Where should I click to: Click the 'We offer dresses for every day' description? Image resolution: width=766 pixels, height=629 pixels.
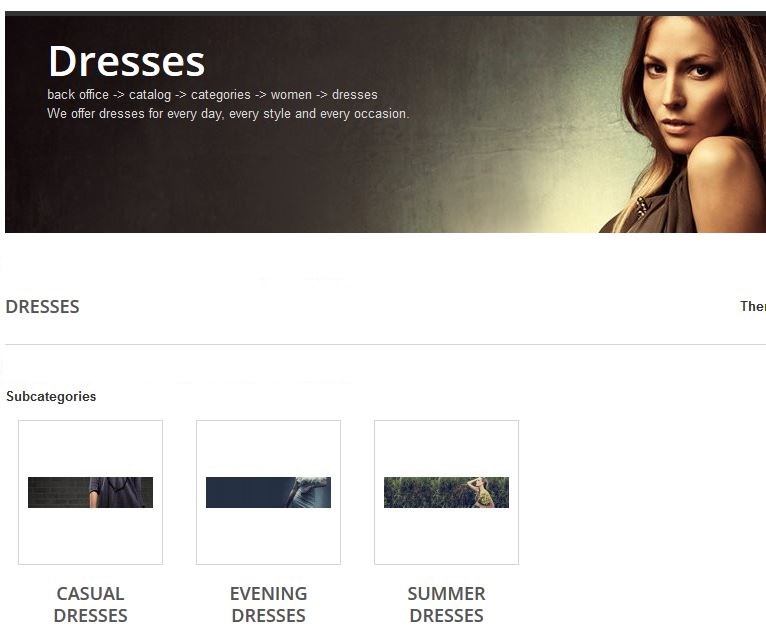tap(228, 114)
